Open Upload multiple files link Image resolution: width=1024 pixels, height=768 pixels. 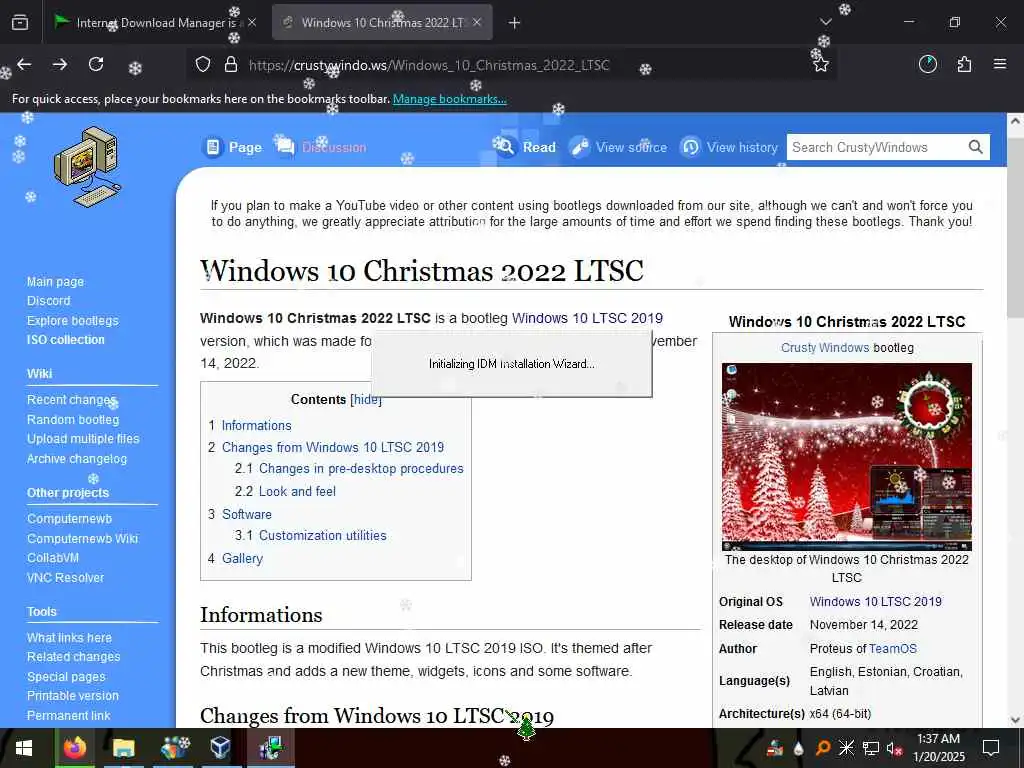coord(83,439)
